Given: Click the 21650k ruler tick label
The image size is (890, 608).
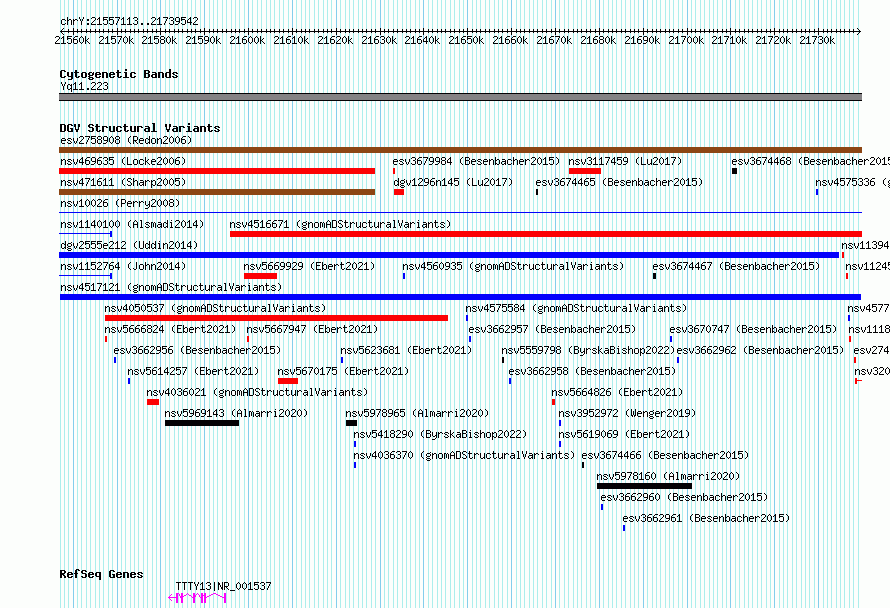Looking at the screenshot, I should 466,40.
